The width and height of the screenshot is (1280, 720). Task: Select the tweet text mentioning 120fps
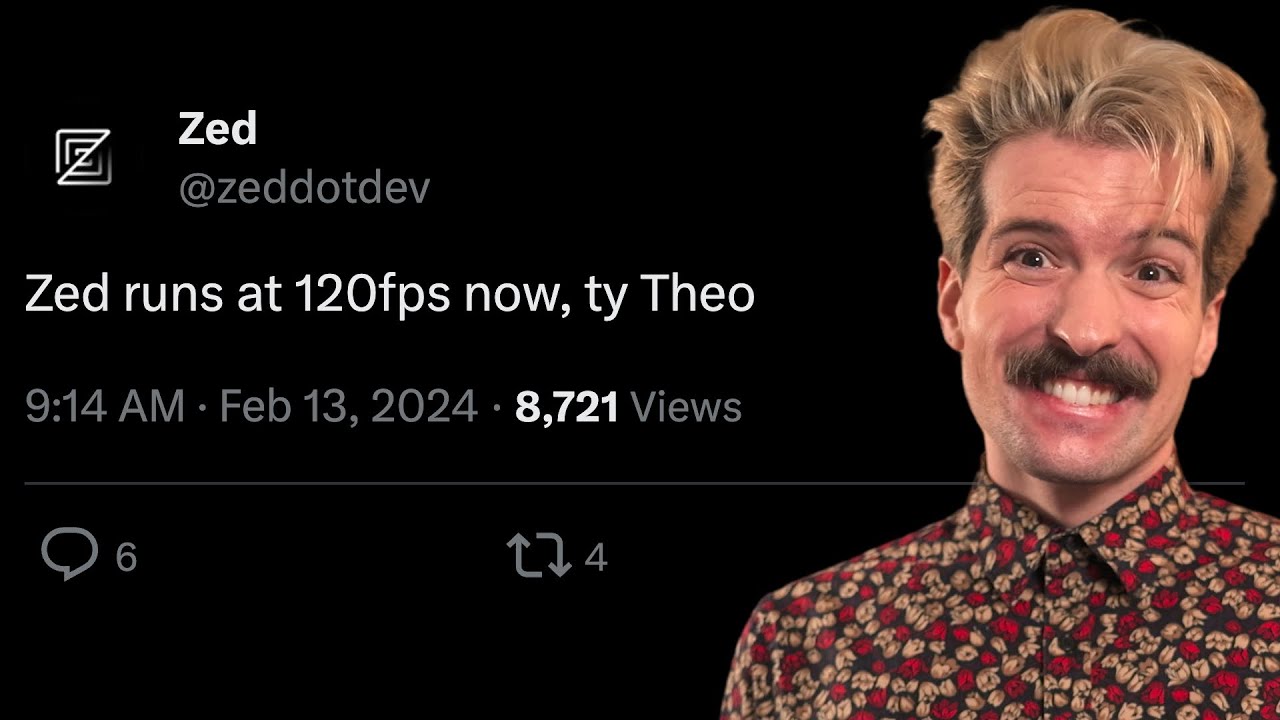389,295
